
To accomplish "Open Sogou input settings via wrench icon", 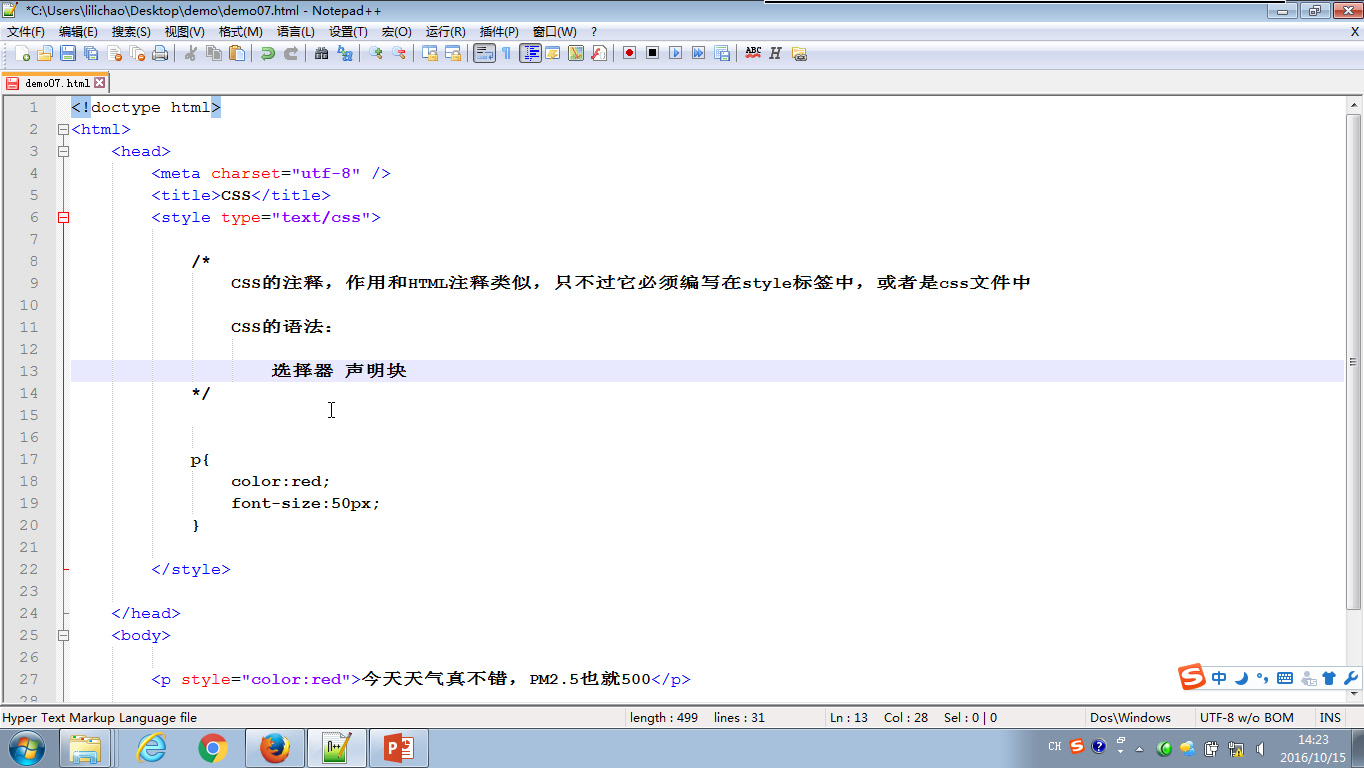I will tap(1351, 677).
